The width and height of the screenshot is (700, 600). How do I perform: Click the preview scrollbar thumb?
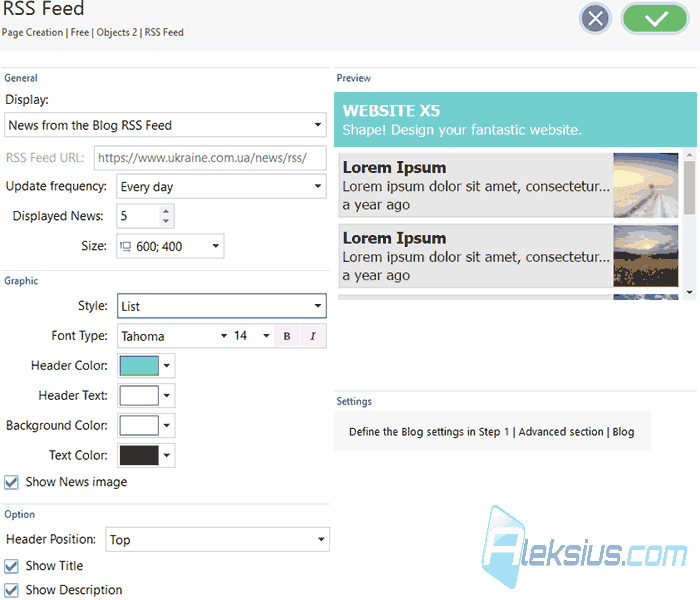[x=690, y=188]
